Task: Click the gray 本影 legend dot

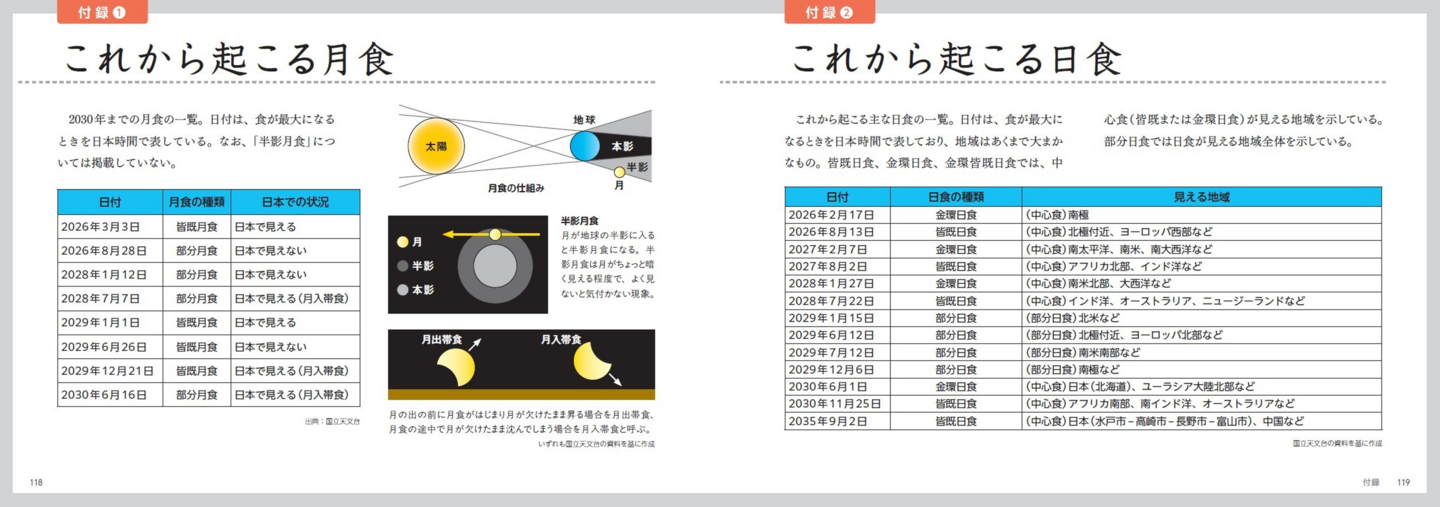Action: click(x=402, y=290)
